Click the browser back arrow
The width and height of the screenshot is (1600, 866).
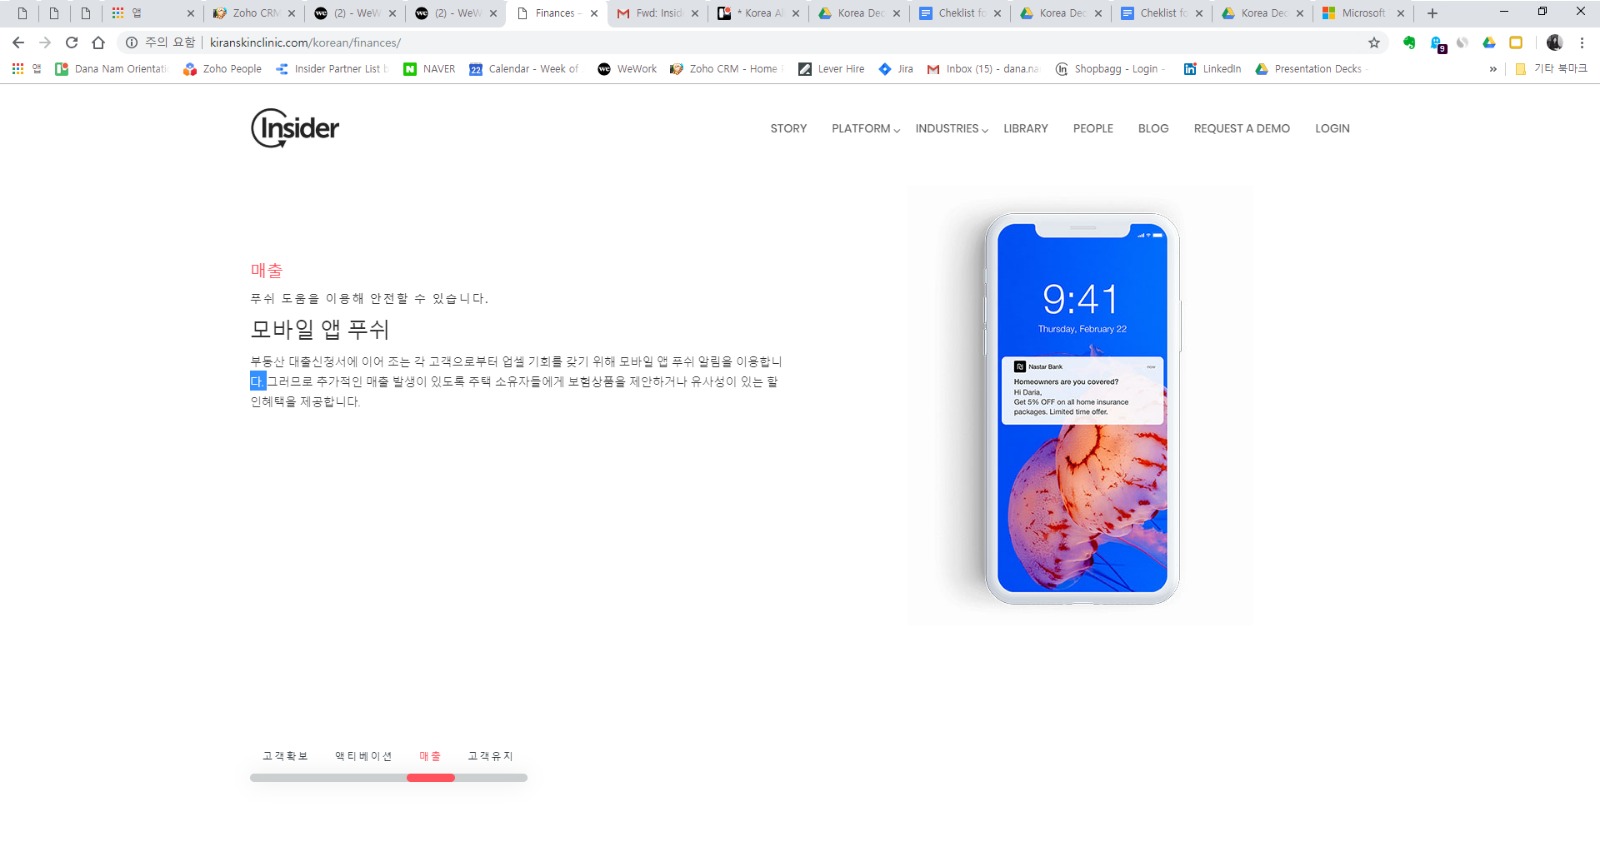[18, 43]
